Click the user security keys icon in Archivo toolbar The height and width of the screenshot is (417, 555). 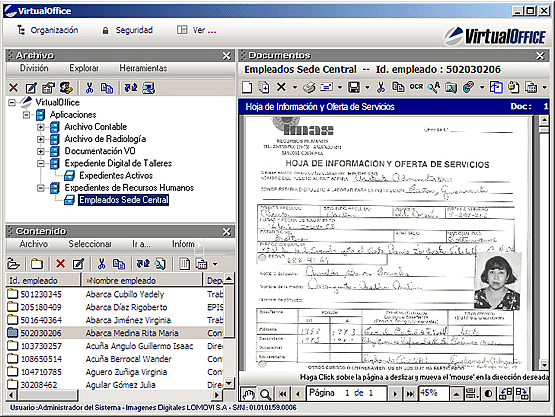click(x=66, y=87)
